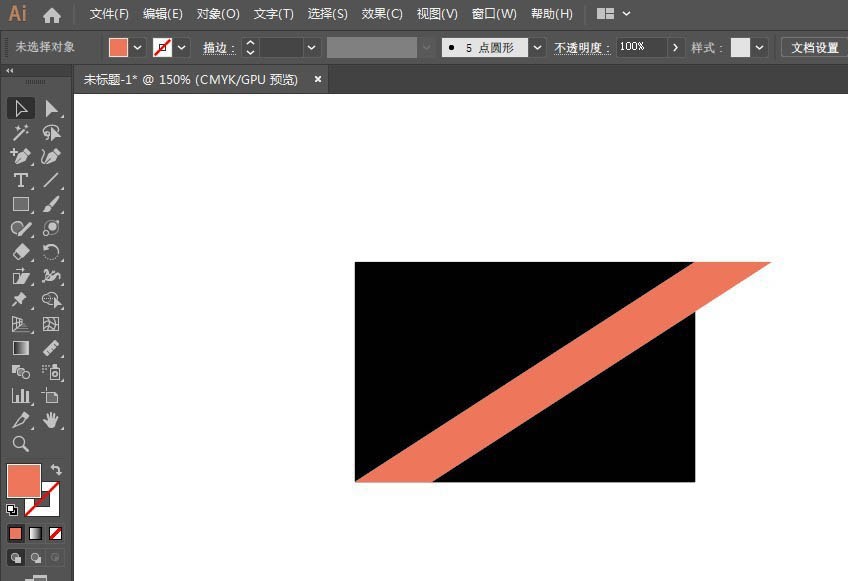Image resolution: width=848 pixels, height=581 pixels.
Task: Enable Draw Behind mode
Action: (36, 558)
